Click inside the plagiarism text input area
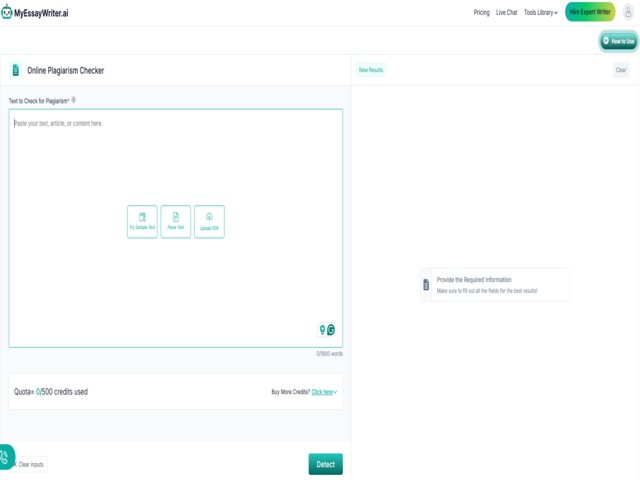The width and height of the screenshot is (640, 480). (x=175, y=170)
